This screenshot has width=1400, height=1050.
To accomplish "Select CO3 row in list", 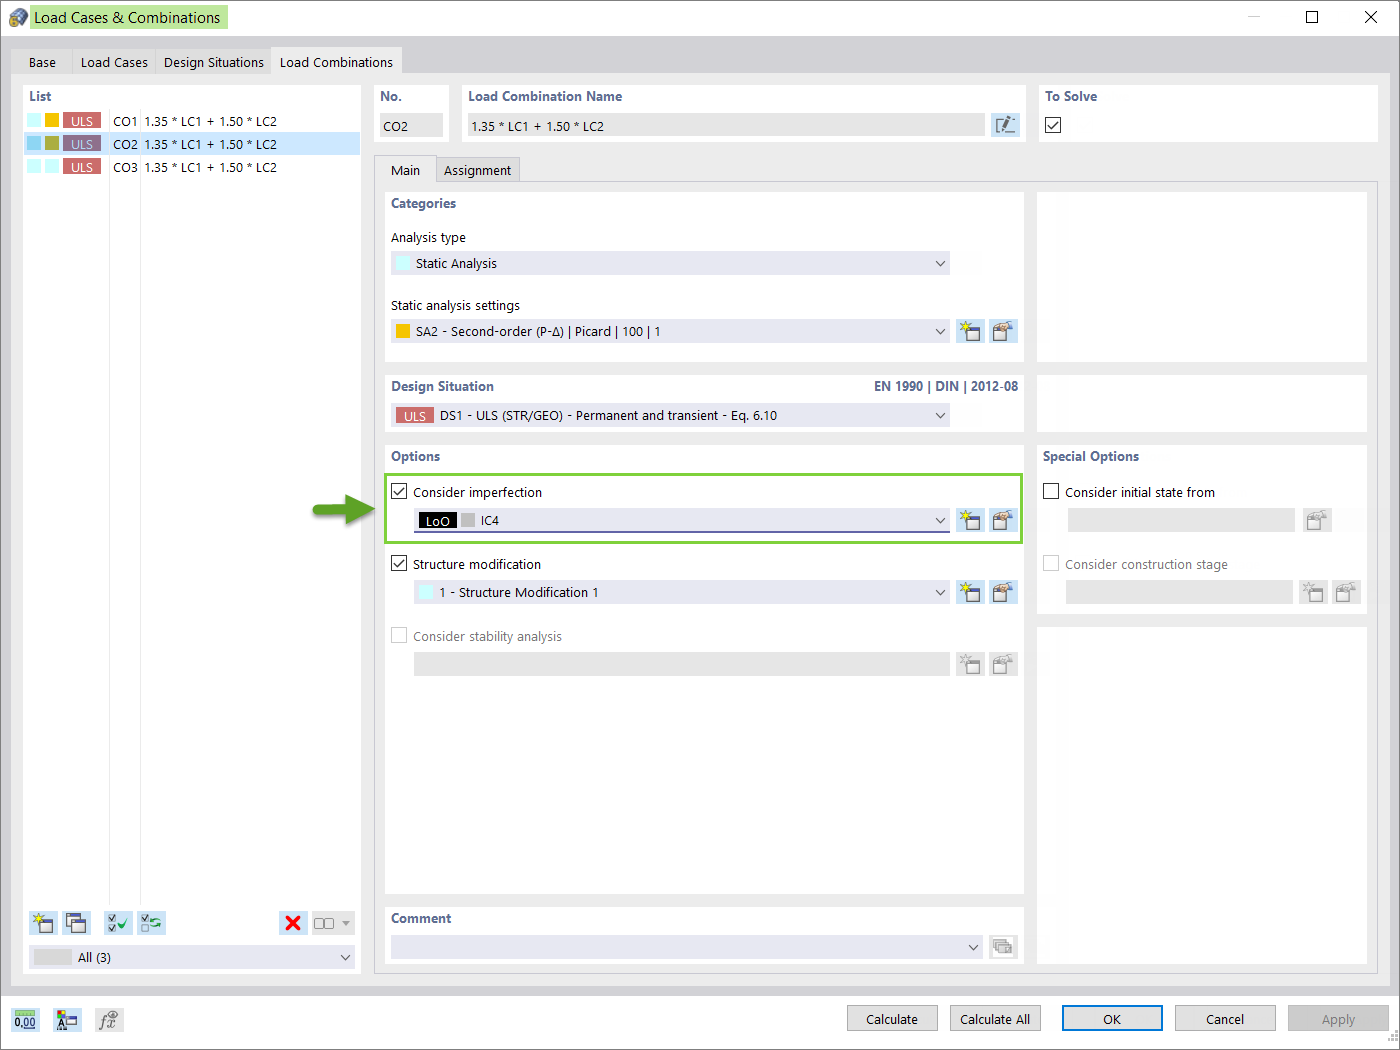I will coord(192,167).
